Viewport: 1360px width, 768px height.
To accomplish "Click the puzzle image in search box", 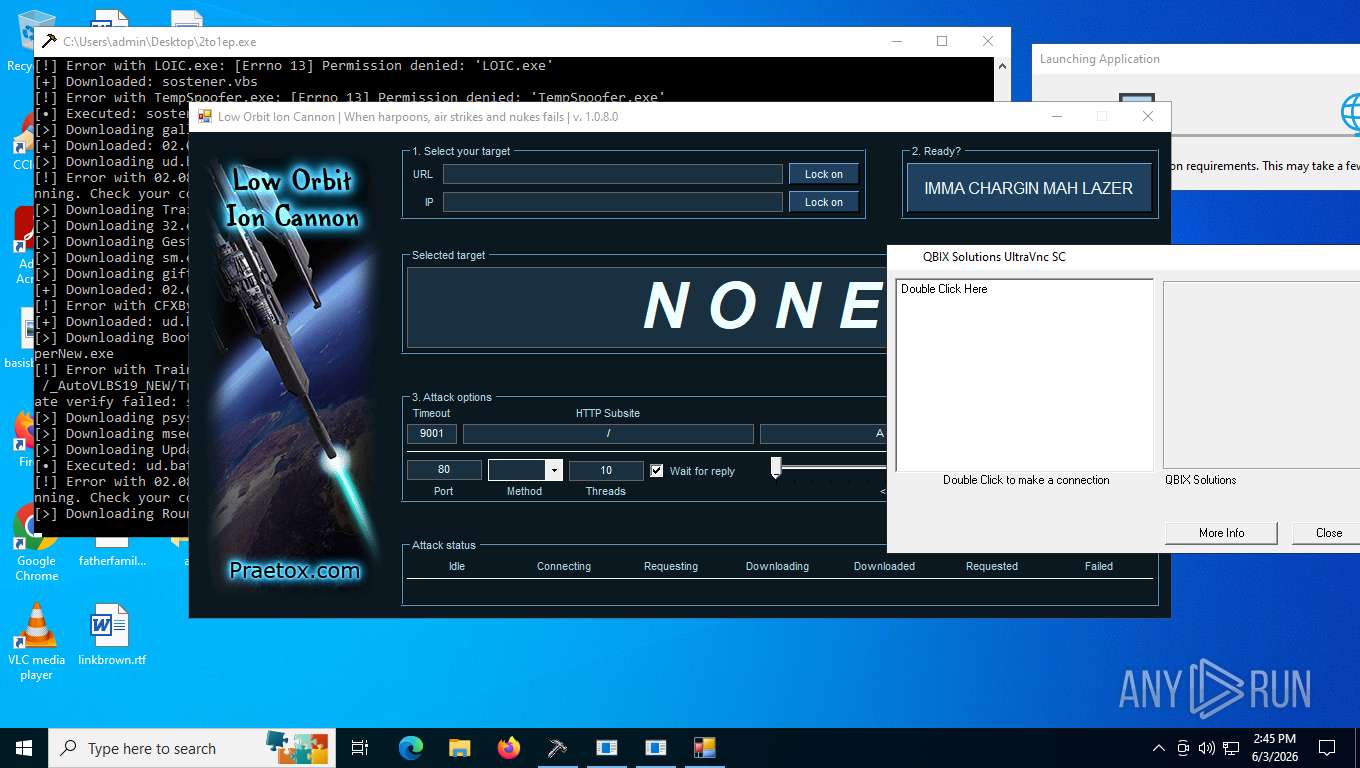I will point(297,748).
